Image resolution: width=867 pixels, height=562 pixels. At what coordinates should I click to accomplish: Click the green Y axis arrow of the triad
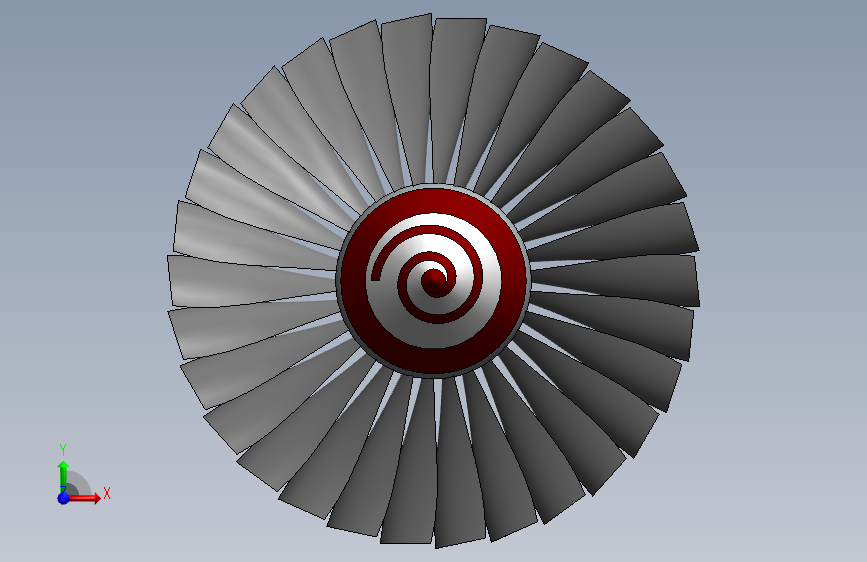[x=64, y=477]
